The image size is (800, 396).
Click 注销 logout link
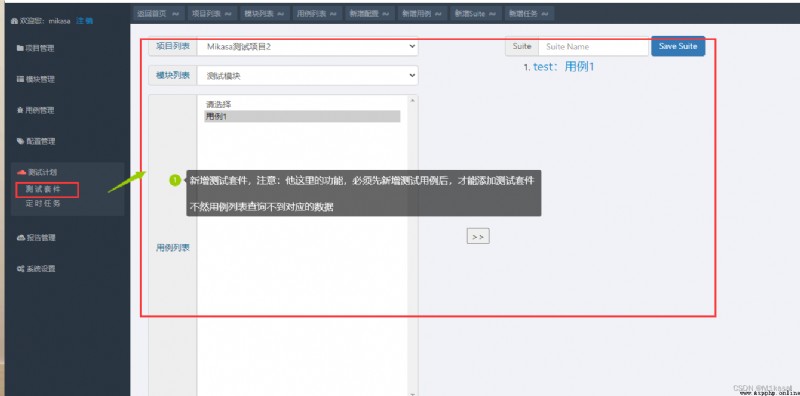coord(85,21)
